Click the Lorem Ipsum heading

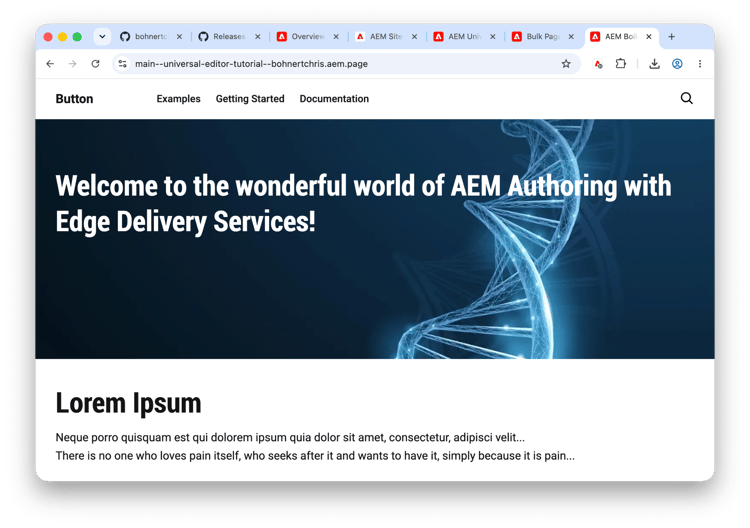click(x=128, y=403)
